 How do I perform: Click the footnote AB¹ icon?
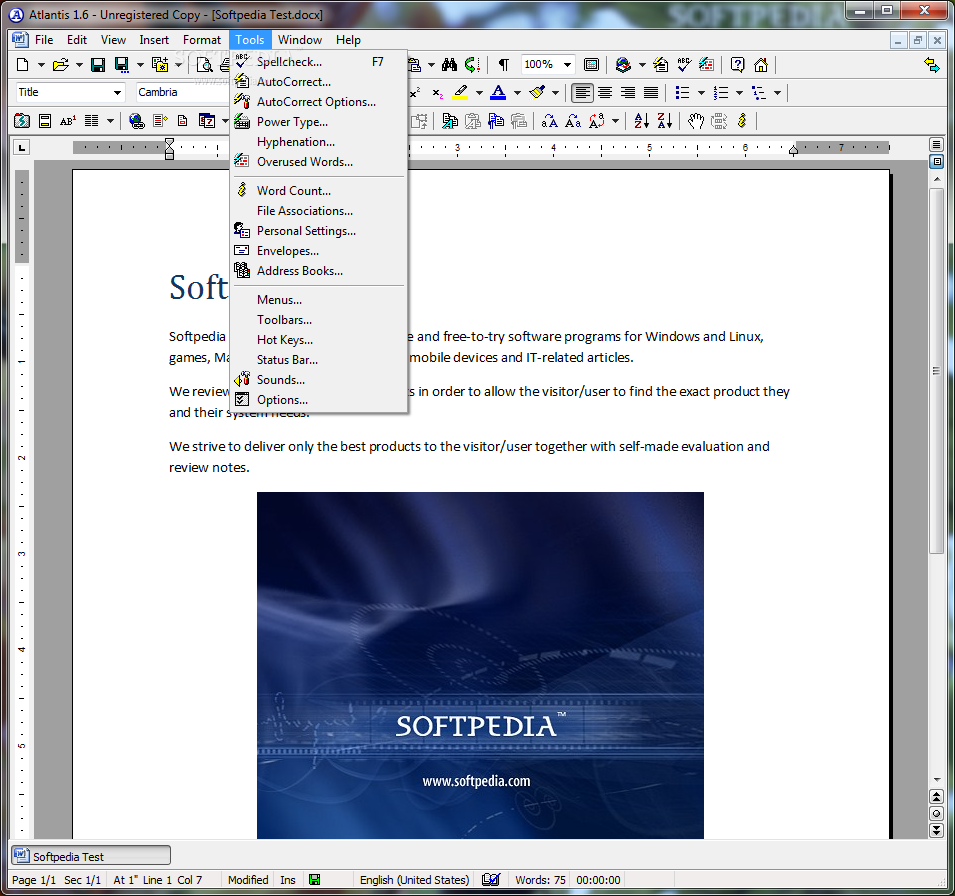pyautogui.click(x=68, y=121)
